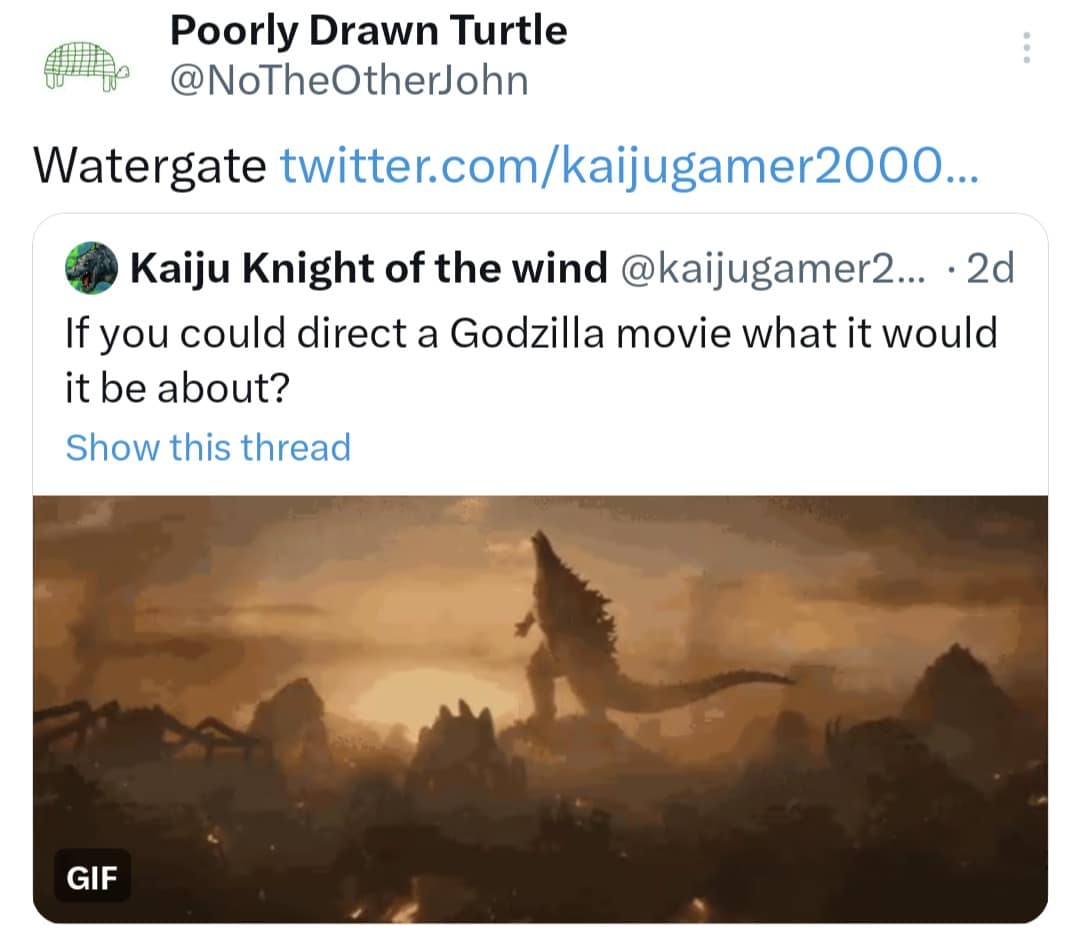Play the Godzilla GIF
1080x942 pixels.
540,709
